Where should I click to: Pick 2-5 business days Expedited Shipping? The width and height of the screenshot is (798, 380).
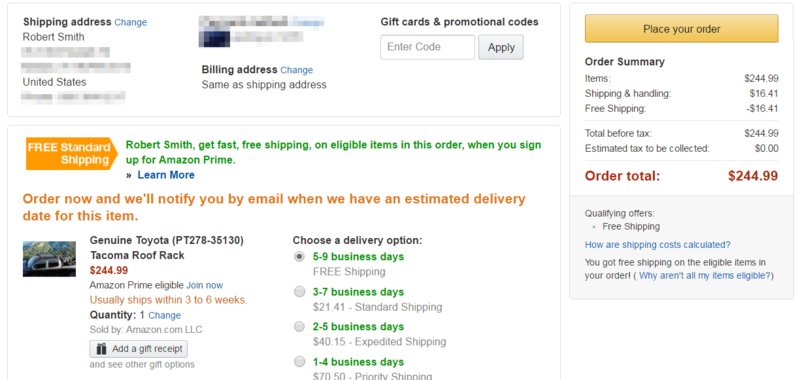pyautogui.click(x=300, y=327)
